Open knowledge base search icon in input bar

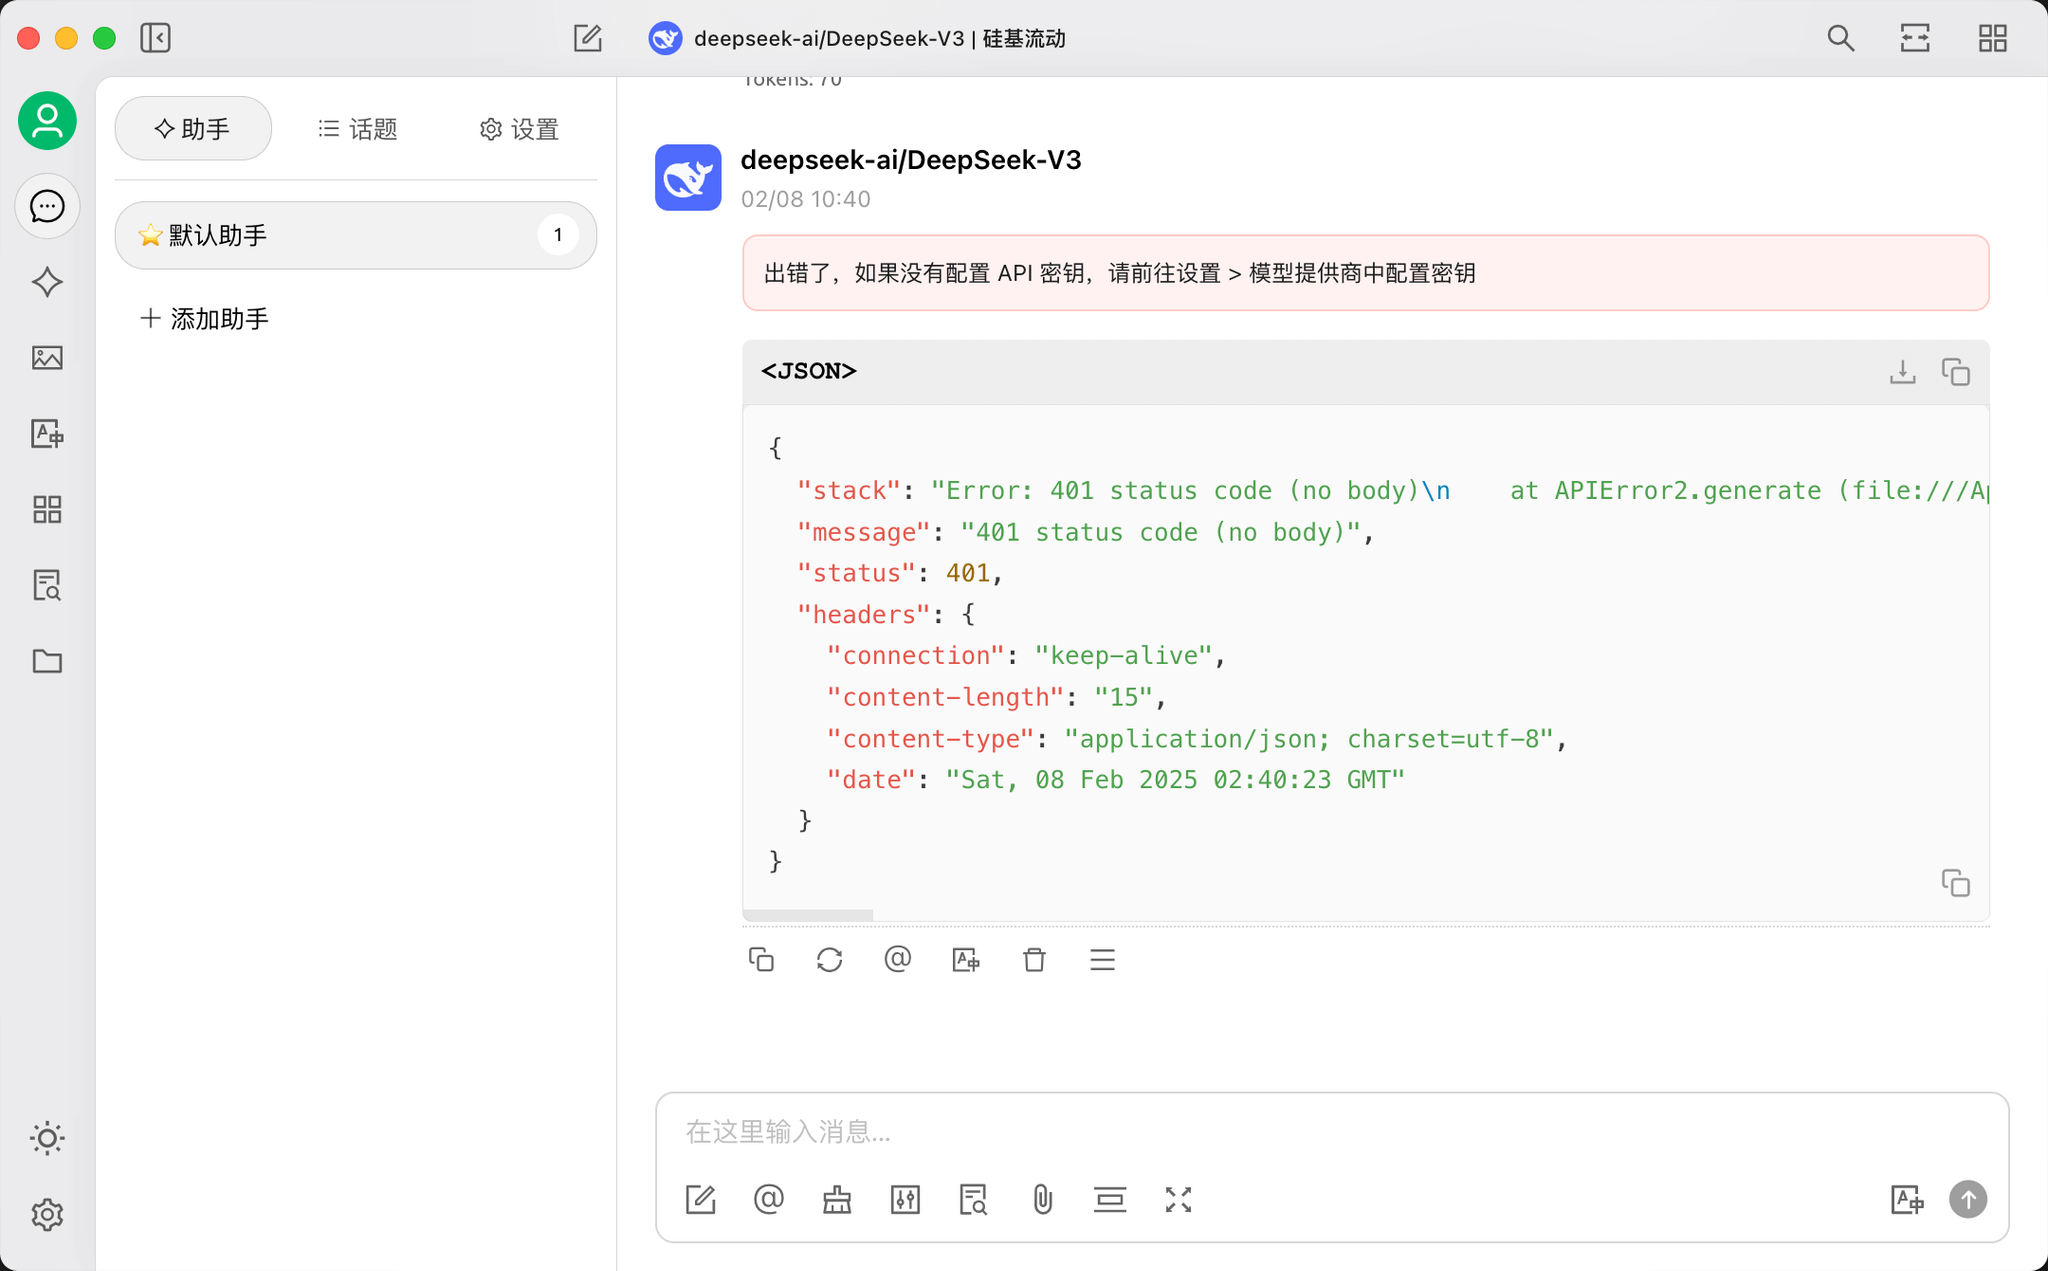973,1199
